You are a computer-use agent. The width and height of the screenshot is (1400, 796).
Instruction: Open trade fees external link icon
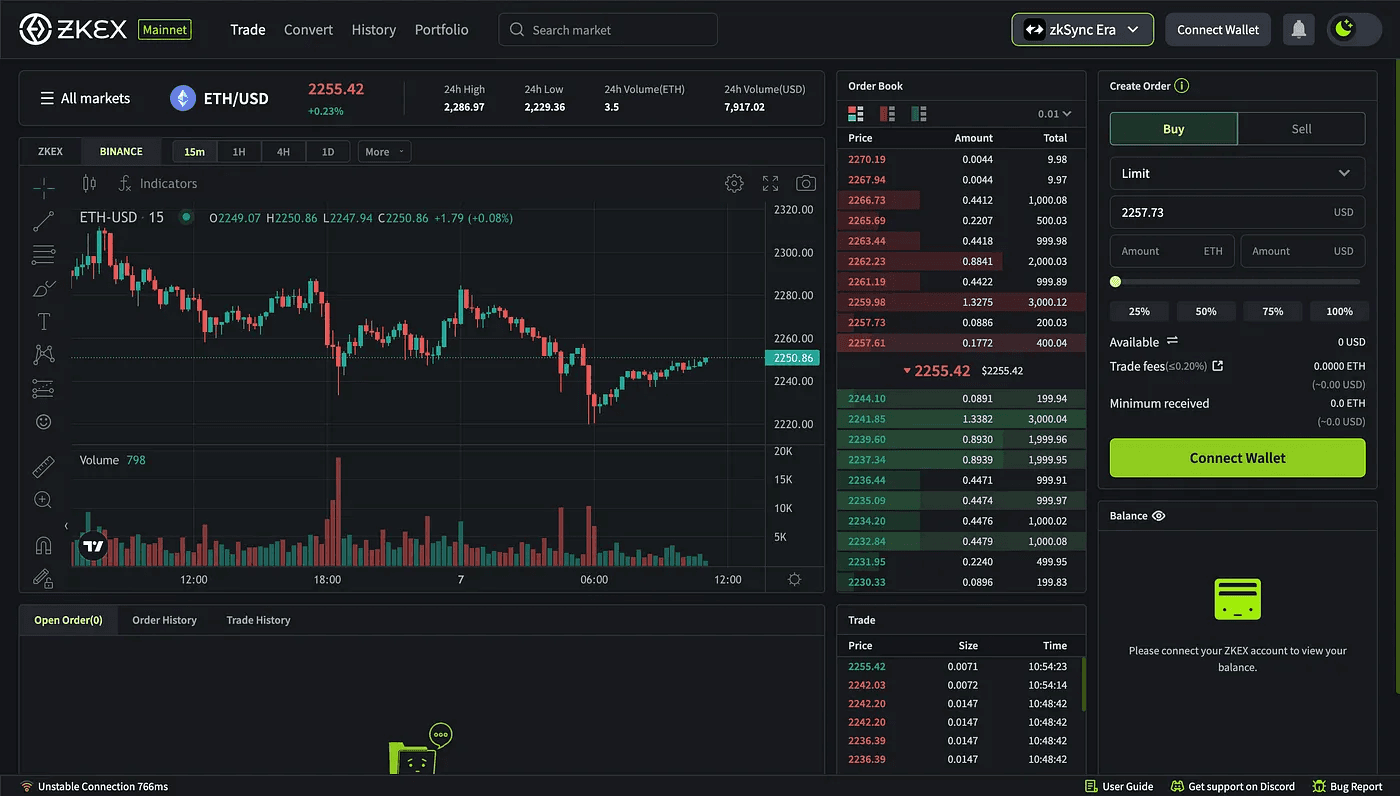pyautogui.click(x=1217, y=366)
